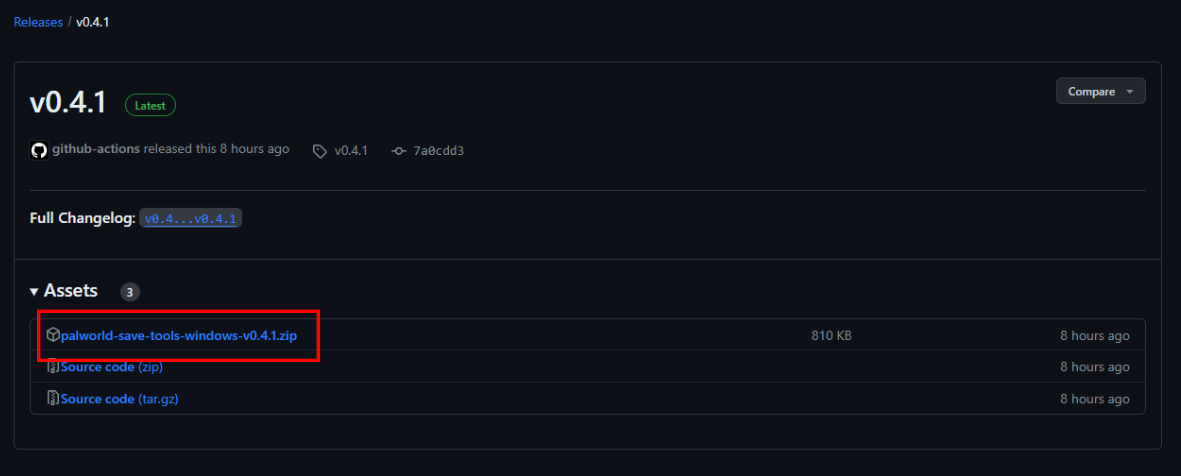Image resolution: width=1181 pixels, height=476 pixels.
Task: Open the github-actions author profile link
Action: [x=98, y=149]
